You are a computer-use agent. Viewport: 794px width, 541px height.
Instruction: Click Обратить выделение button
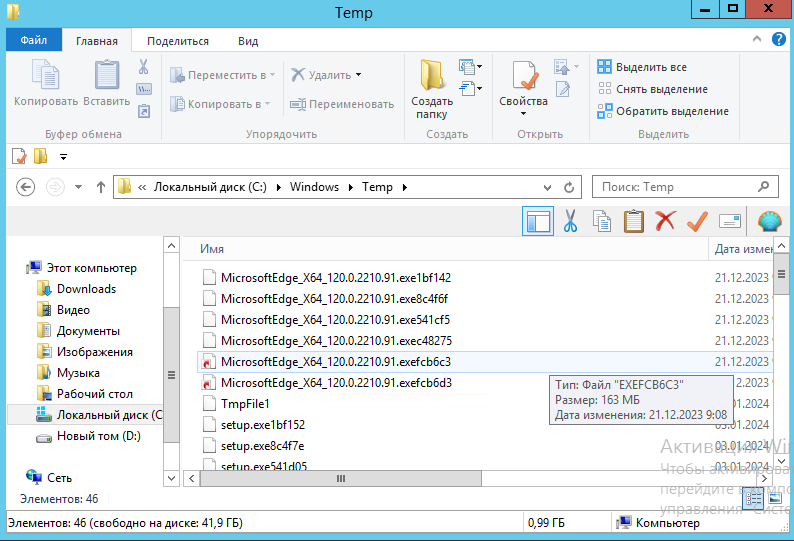pos(663,111)
